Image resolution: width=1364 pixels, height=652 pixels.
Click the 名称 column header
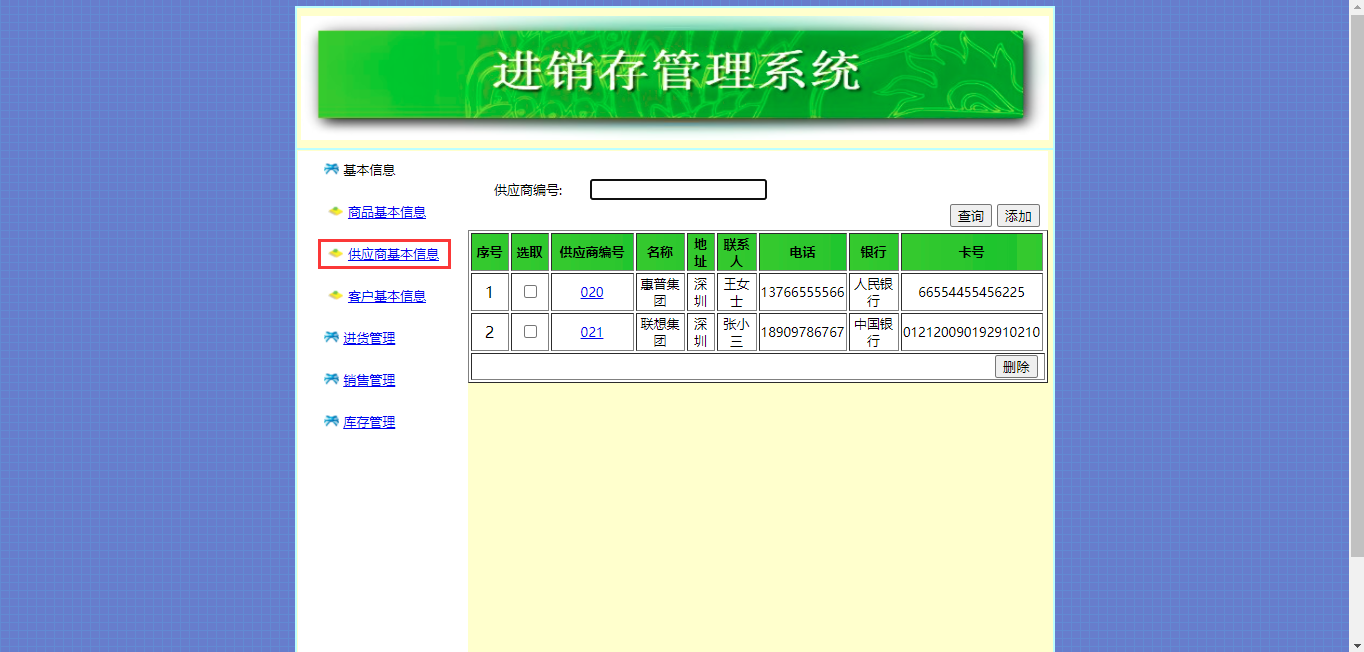pos(660,252)
